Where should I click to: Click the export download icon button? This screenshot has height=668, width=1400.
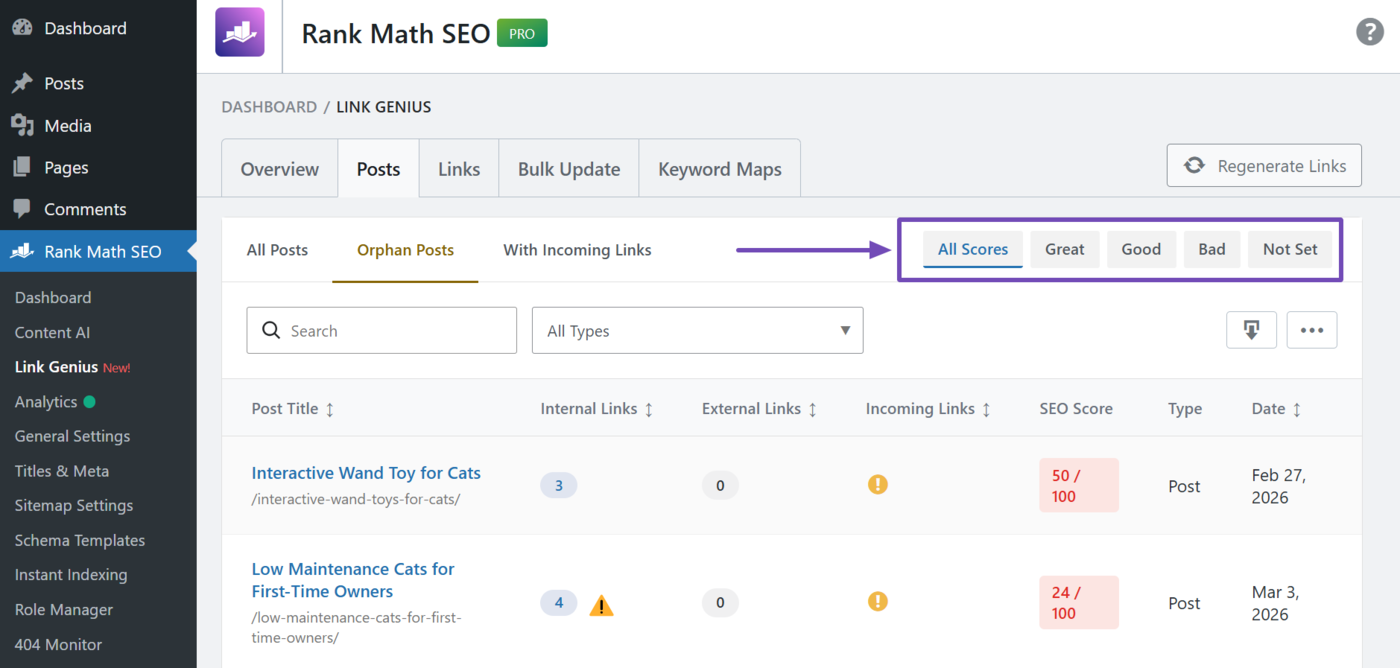coord(1251,330)
